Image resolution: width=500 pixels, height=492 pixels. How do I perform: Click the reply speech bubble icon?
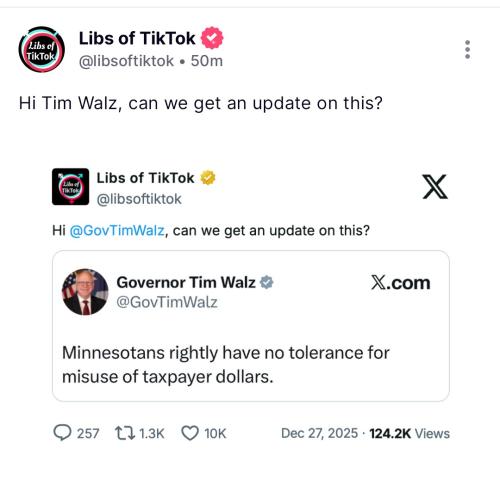coord(62,433)
